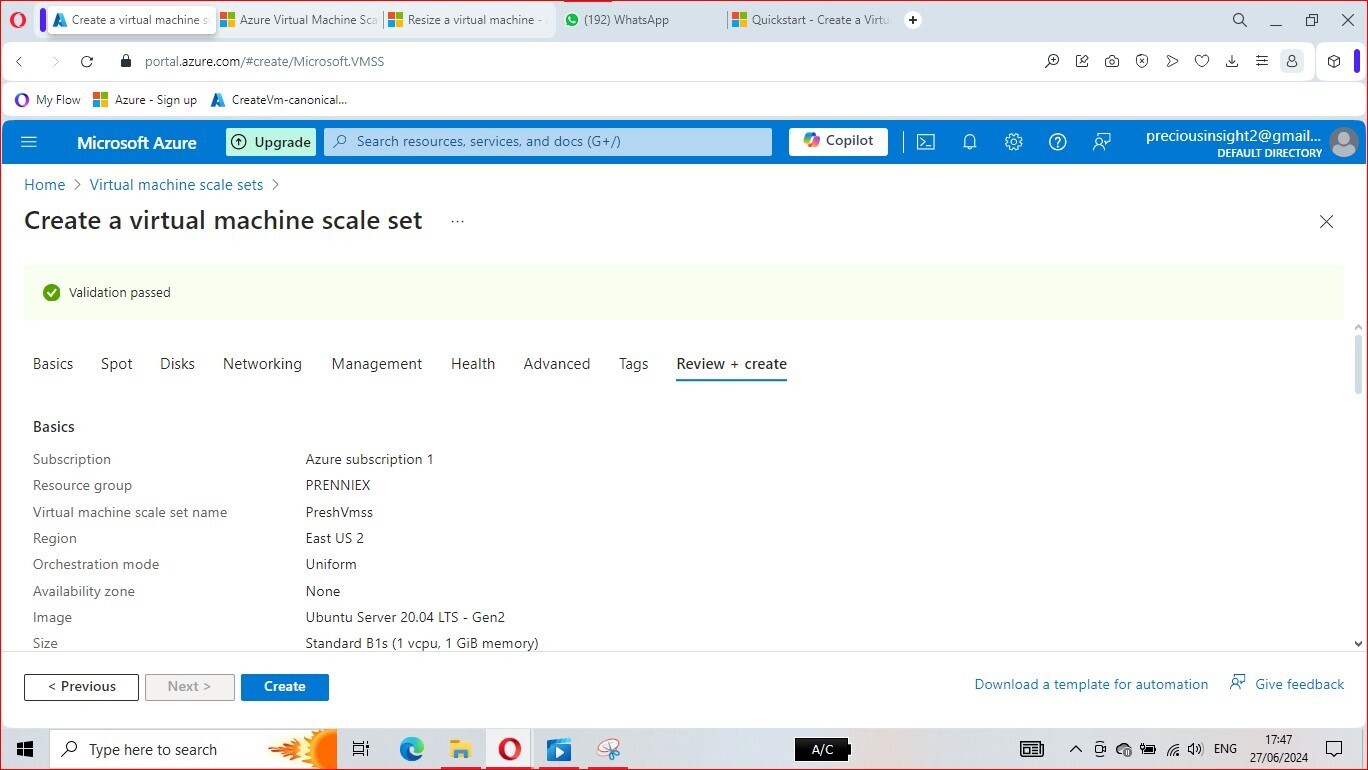Close the Create a virtual machine scale set blade
Viewport: 1368px width, 770px height.
pyautogui.click(x=1326, y=221)
